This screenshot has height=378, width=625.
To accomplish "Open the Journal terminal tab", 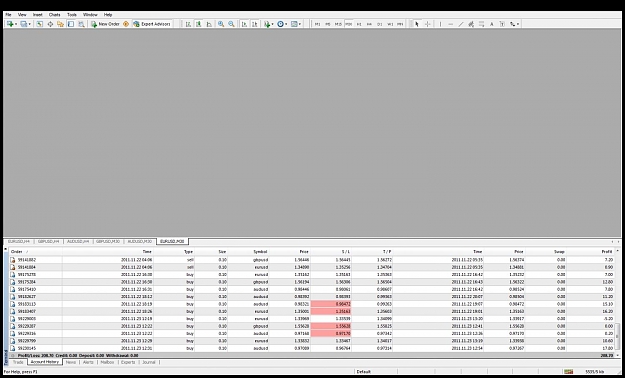I will (x=149, y=362).
